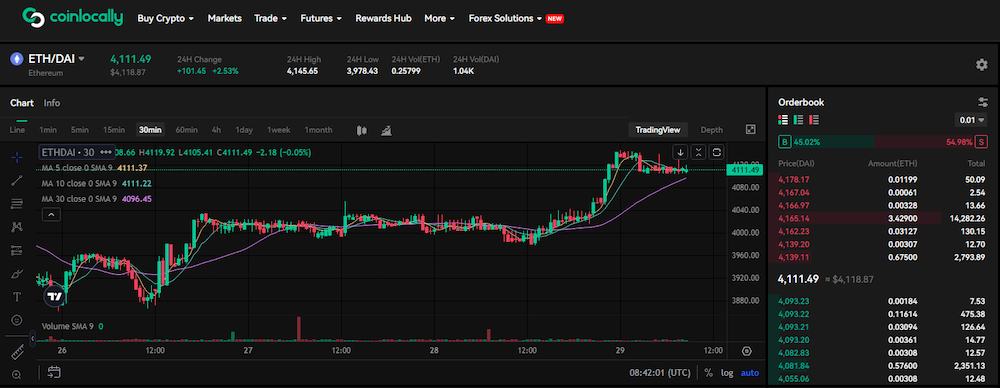Open chart axis settings gear
1000x388 pixels.
(747, 351)
